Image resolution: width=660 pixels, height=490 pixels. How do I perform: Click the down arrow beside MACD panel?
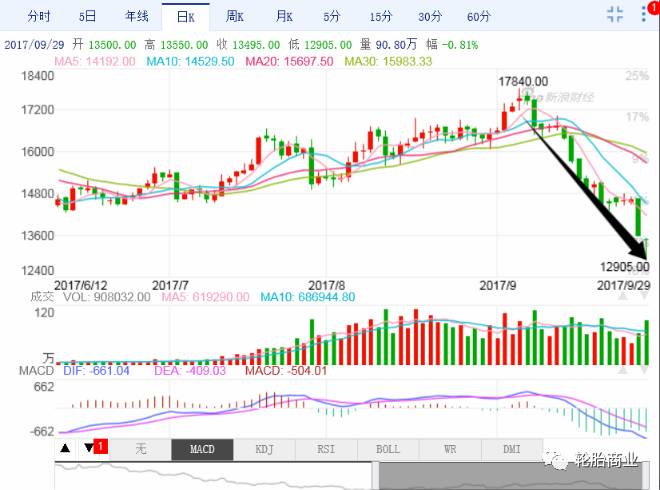point(644,370)
